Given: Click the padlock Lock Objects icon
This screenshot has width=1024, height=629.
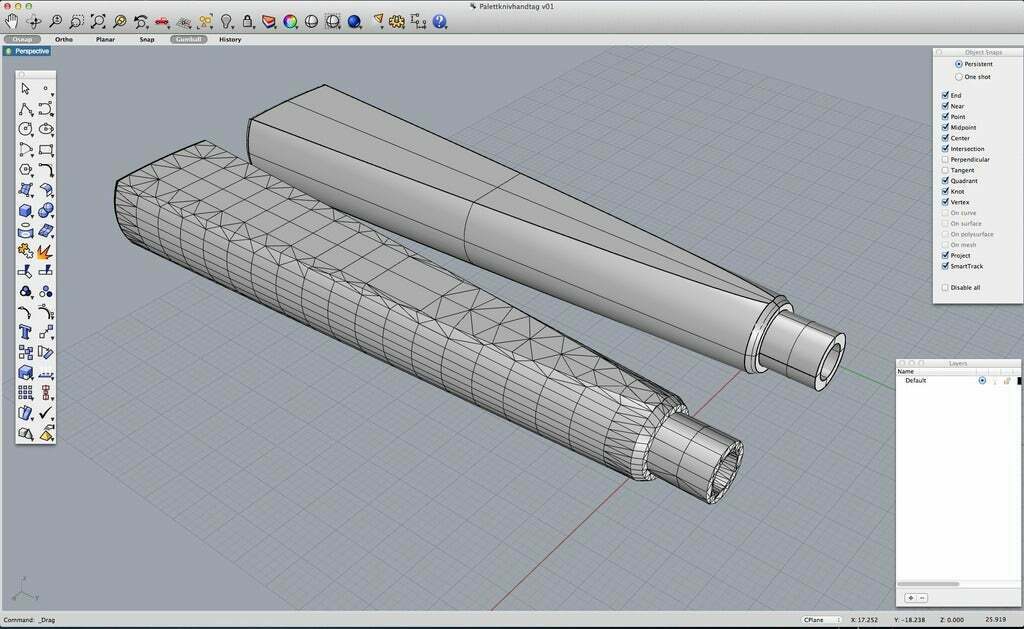Looking at the screenshot, I should click(248, 22).
